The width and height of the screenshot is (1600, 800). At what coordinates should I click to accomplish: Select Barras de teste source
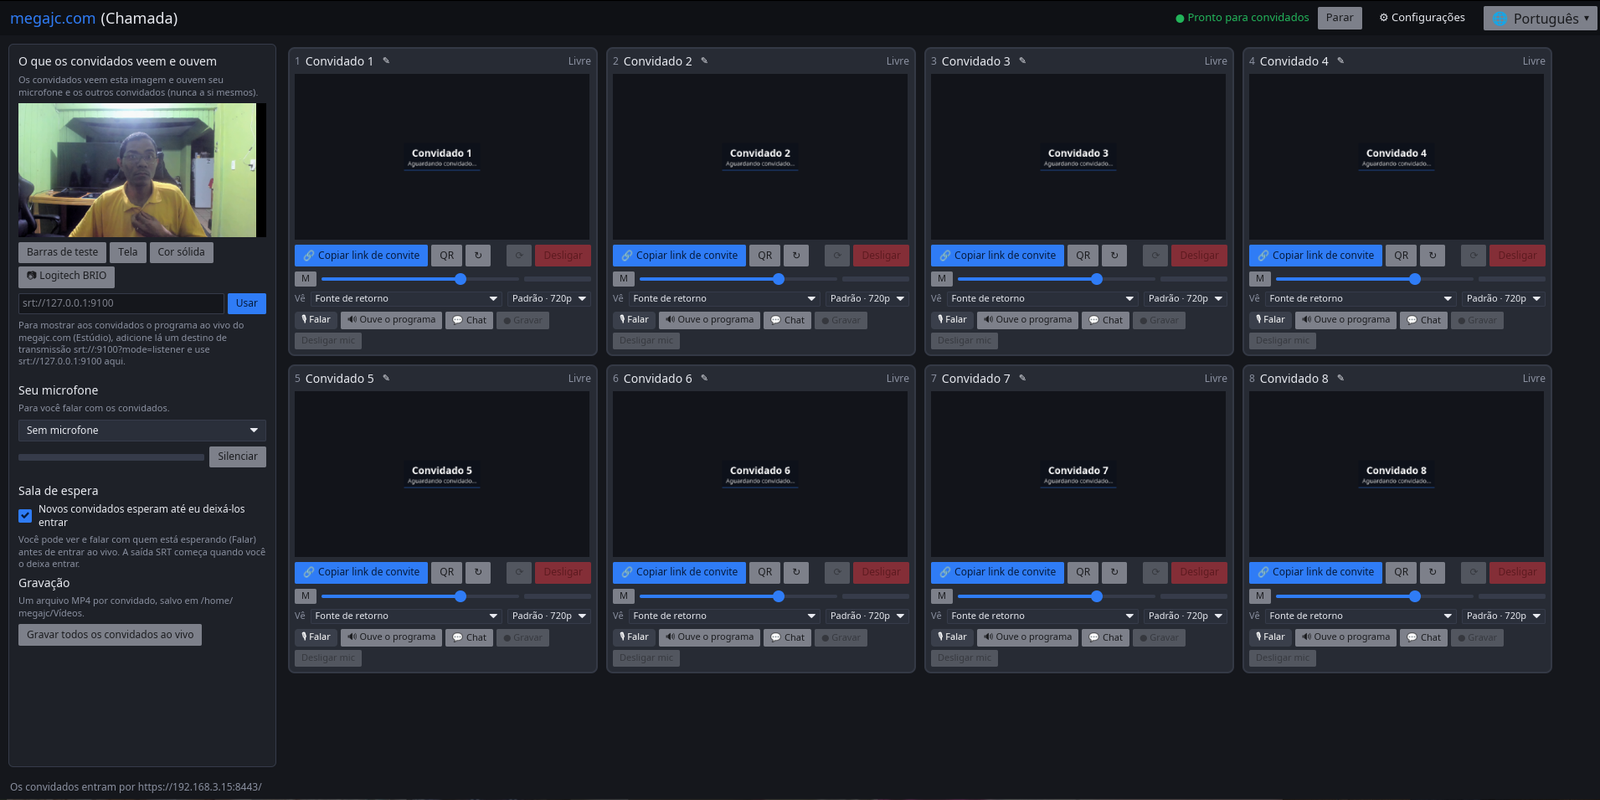tap(62, 252)
